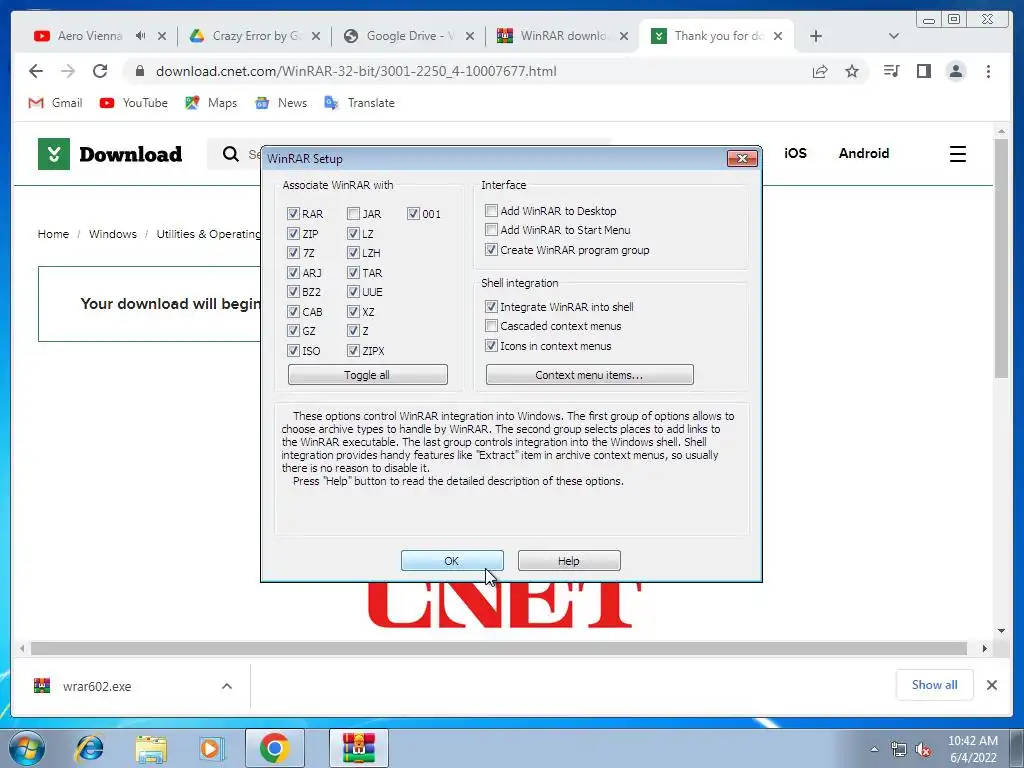Mute the Aero Vienna tab audio icon

click(140, 36)
